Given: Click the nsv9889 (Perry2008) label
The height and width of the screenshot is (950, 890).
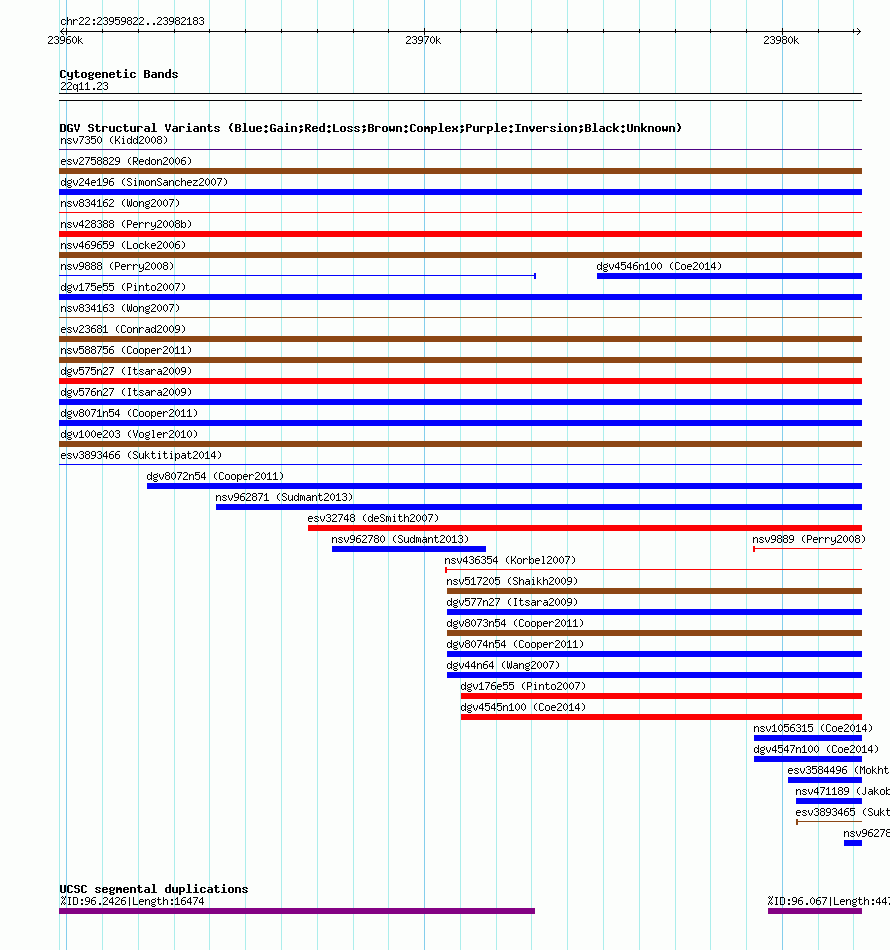Looking at the screenshot, I should pyautogui.click(x=809, y=539).
